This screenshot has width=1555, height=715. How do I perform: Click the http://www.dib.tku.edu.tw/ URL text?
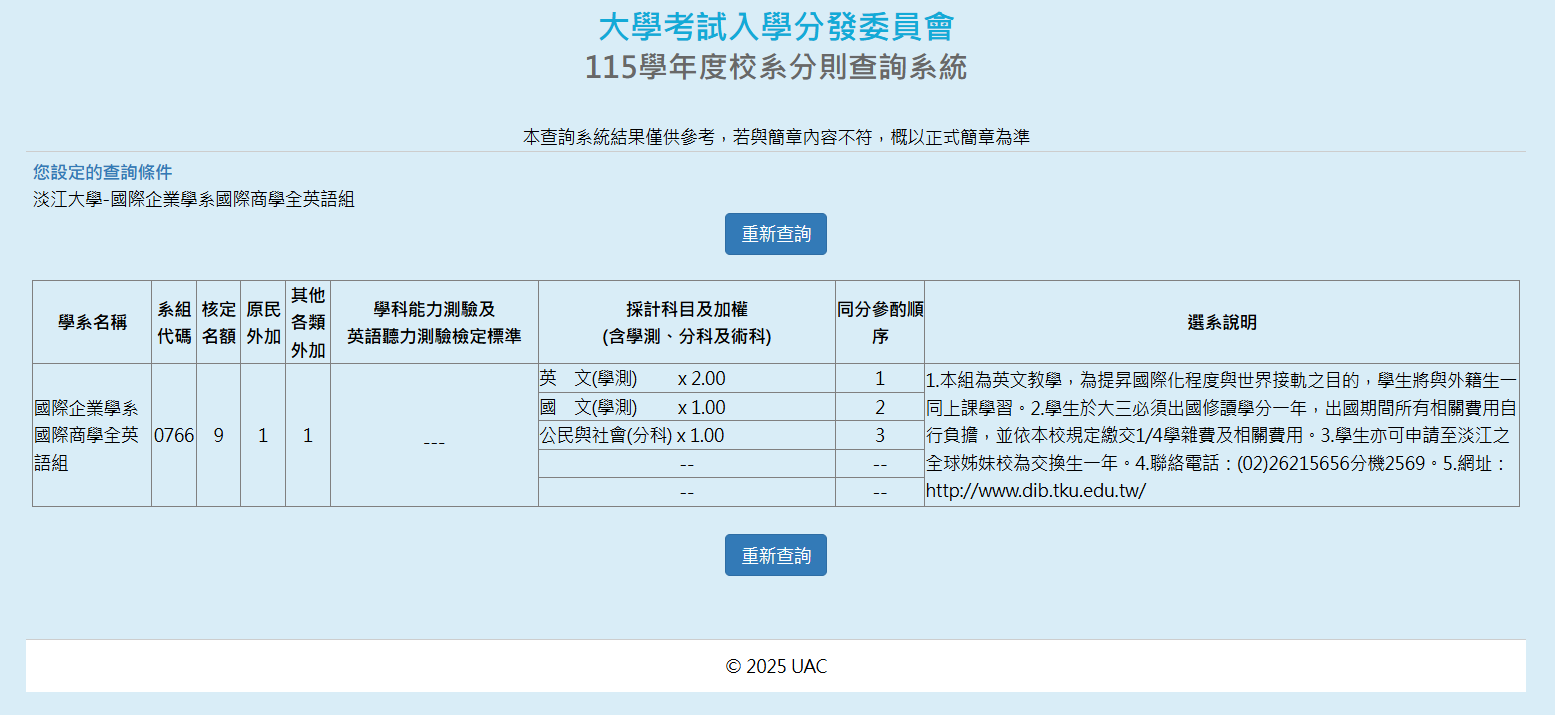coord(1035,491)
